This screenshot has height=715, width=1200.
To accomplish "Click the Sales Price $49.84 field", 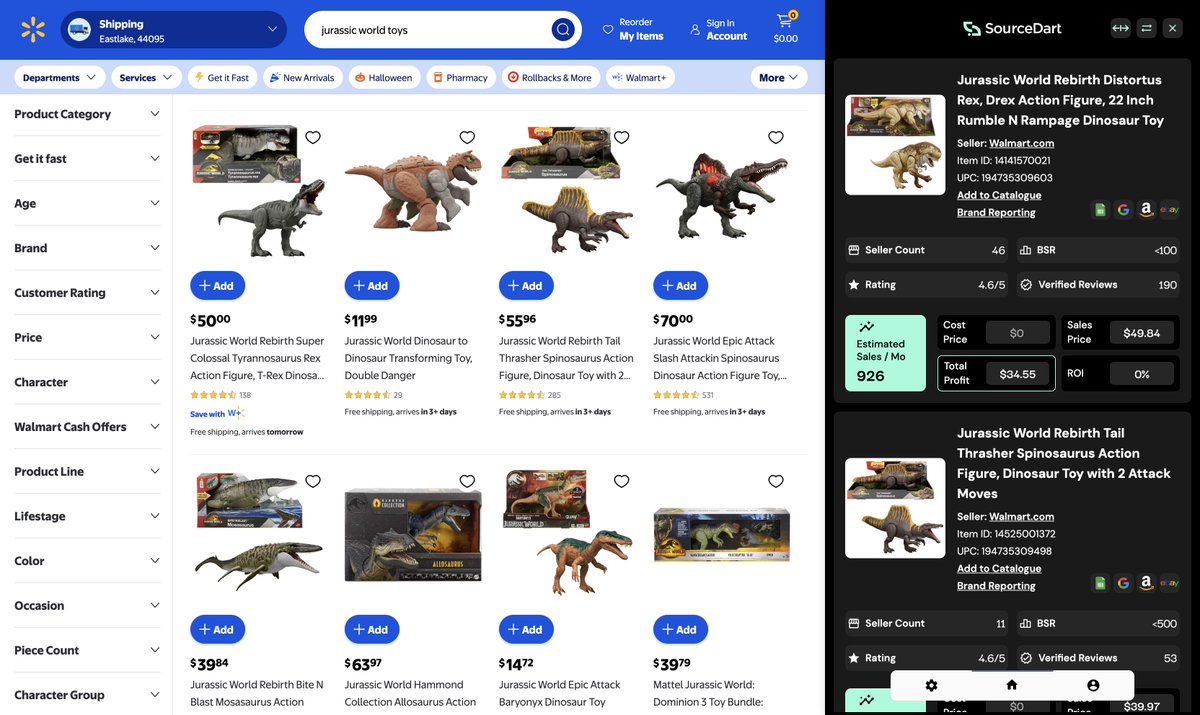I will pyautogui.click(x=1141, y=332).
